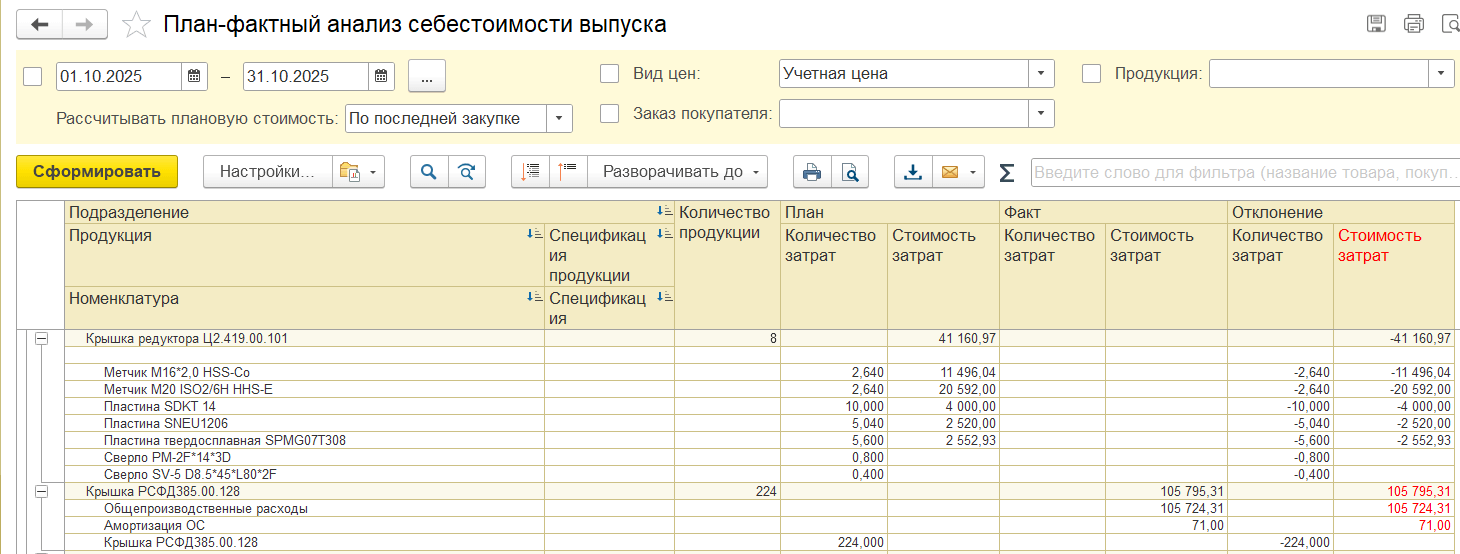Check the 'Заказ покупателя' checkbox

[609, 114]
